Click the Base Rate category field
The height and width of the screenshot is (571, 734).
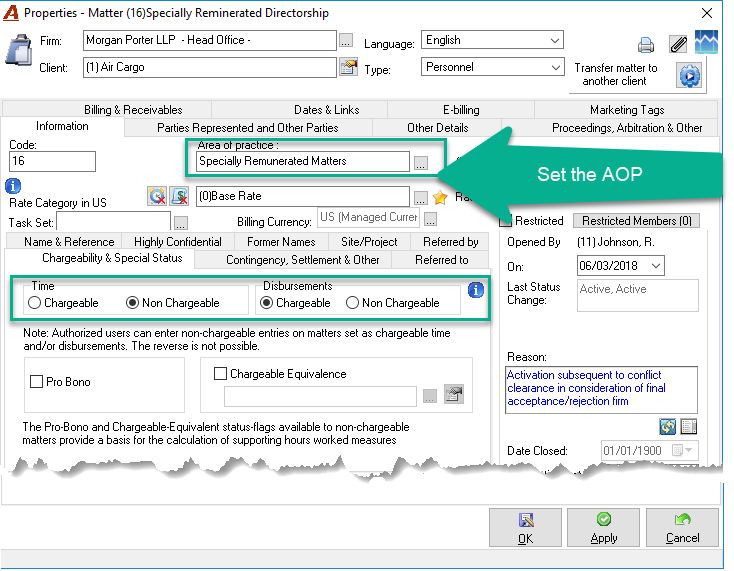(x=303, y=197)
